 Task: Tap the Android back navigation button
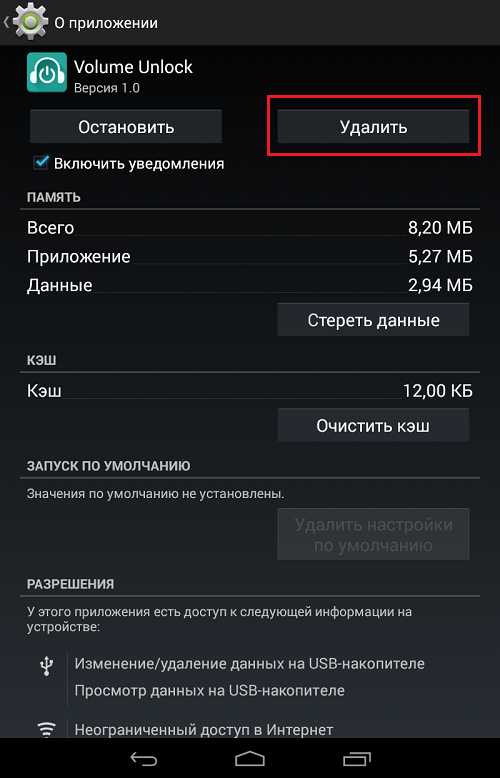(x=143, y=758)
